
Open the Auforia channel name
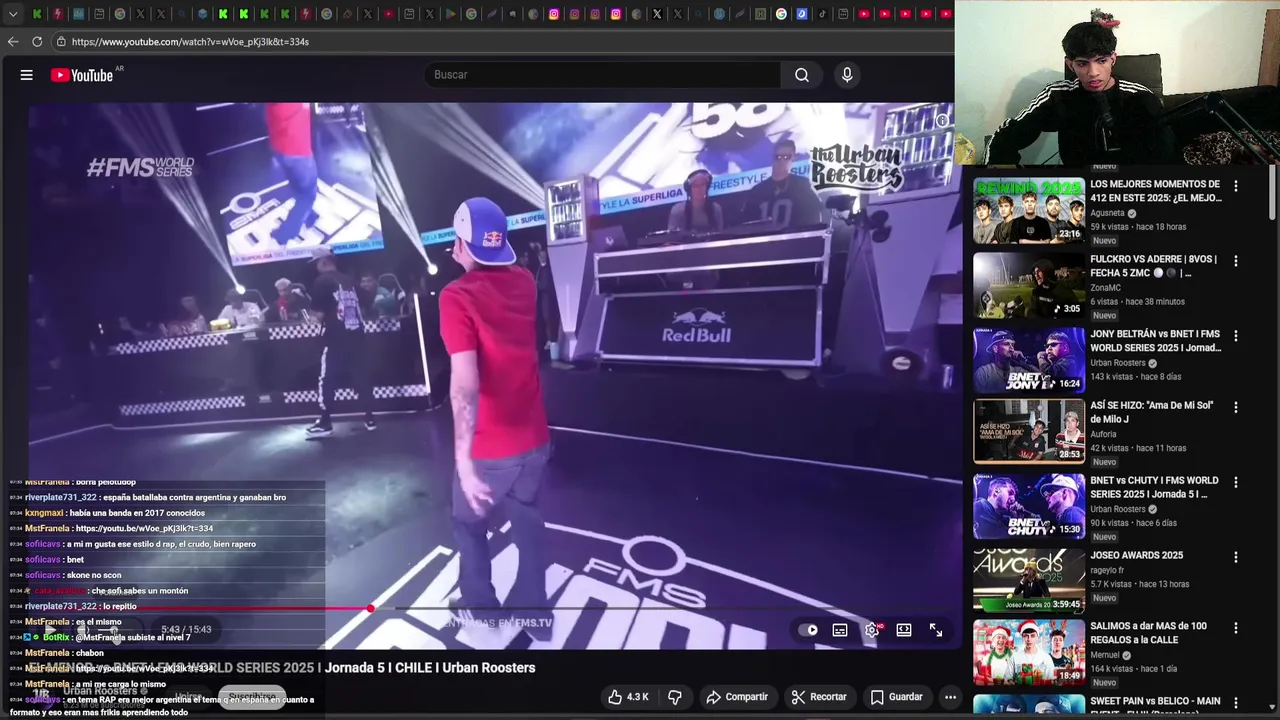point(1103,434)
